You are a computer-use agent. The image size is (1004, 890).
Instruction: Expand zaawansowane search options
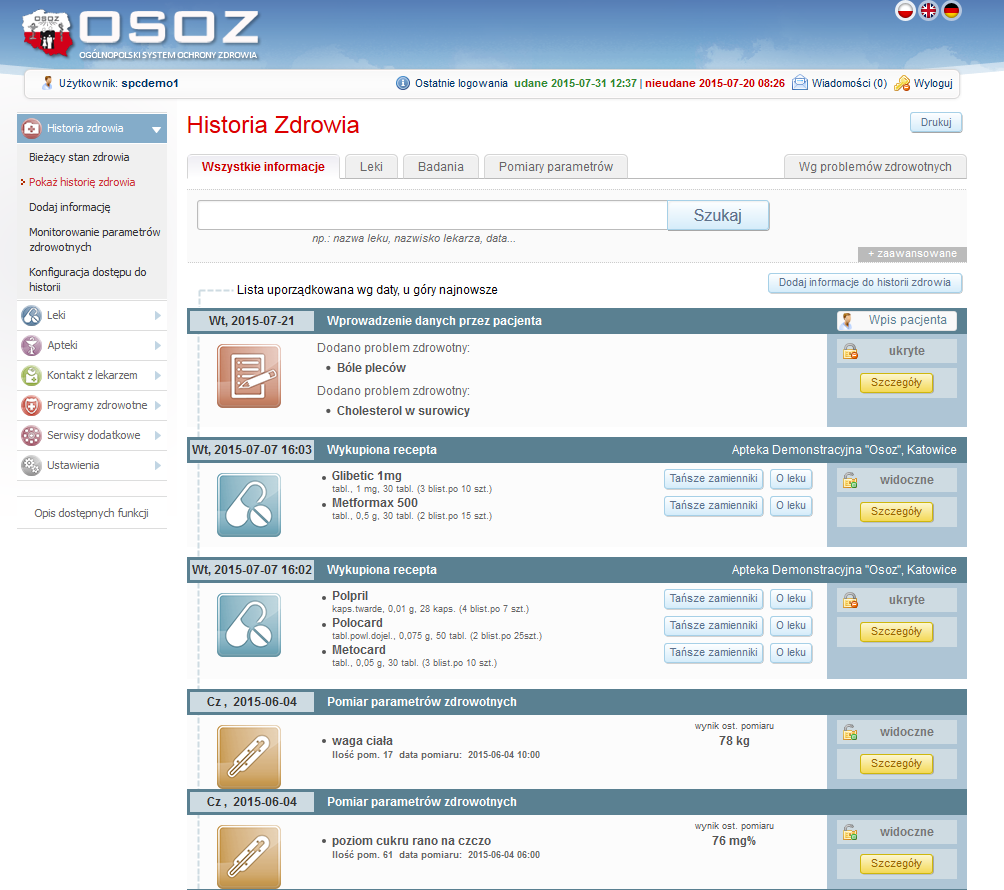click(911, 254)
